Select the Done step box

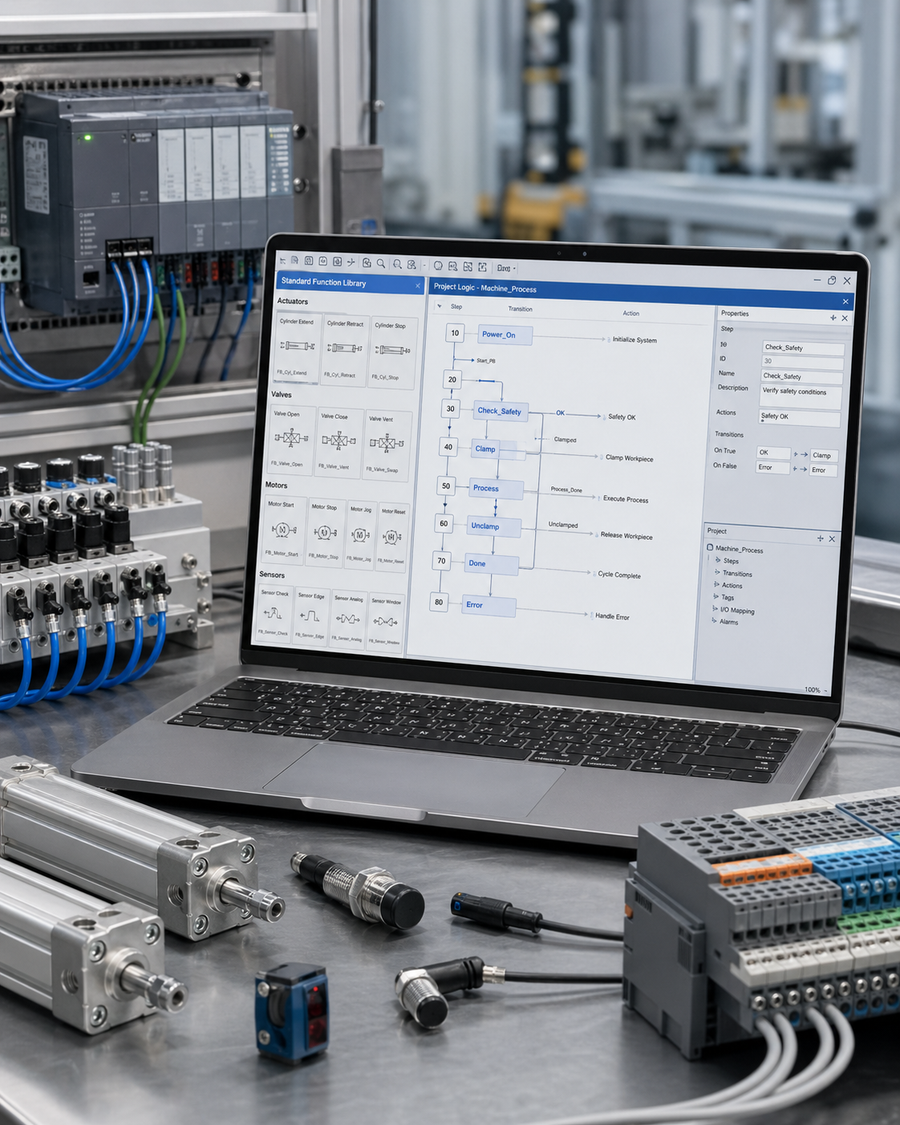[x=492, y=564]
